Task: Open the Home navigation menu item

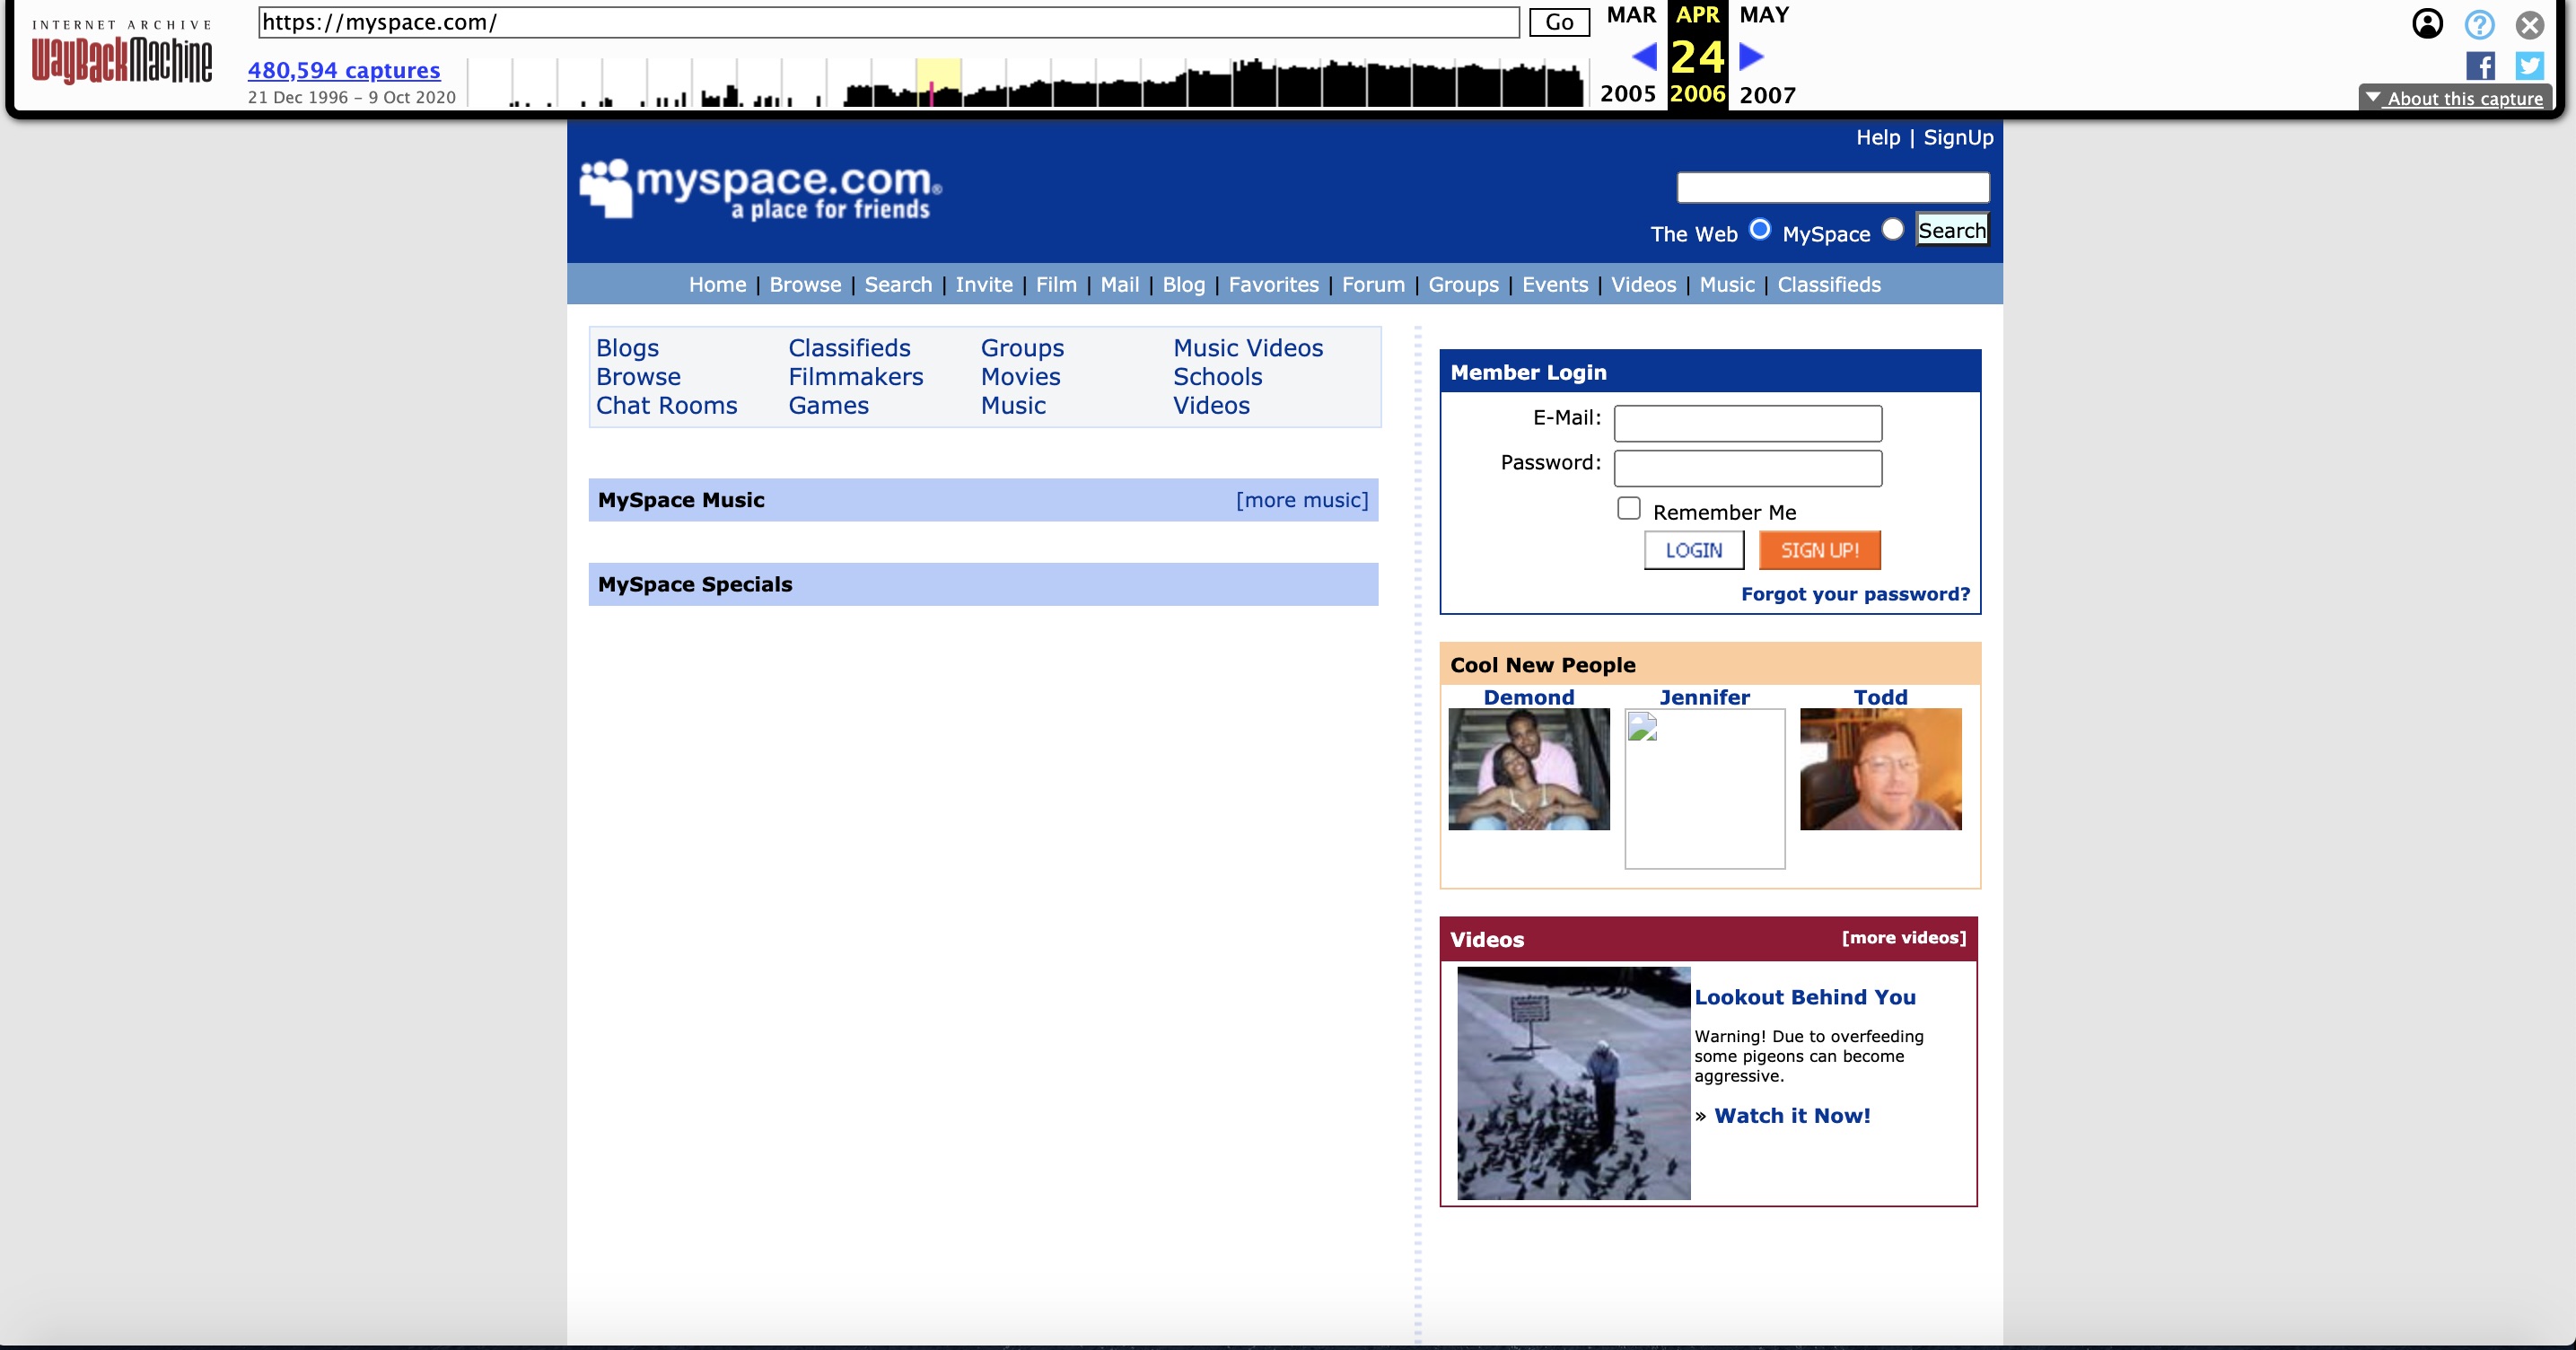Action: point(717,285)
